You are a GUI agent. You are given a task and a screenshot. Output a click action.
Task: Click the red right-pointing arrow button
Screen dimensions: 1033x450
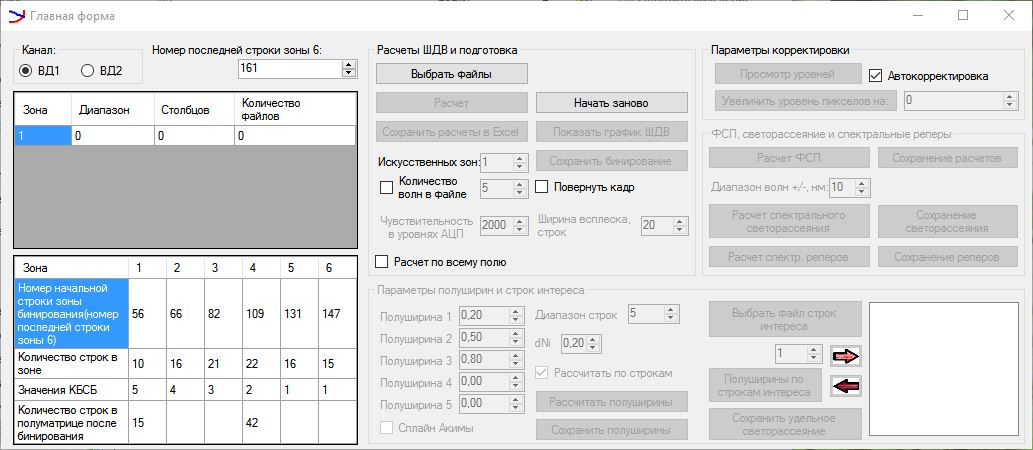[845, 355]
